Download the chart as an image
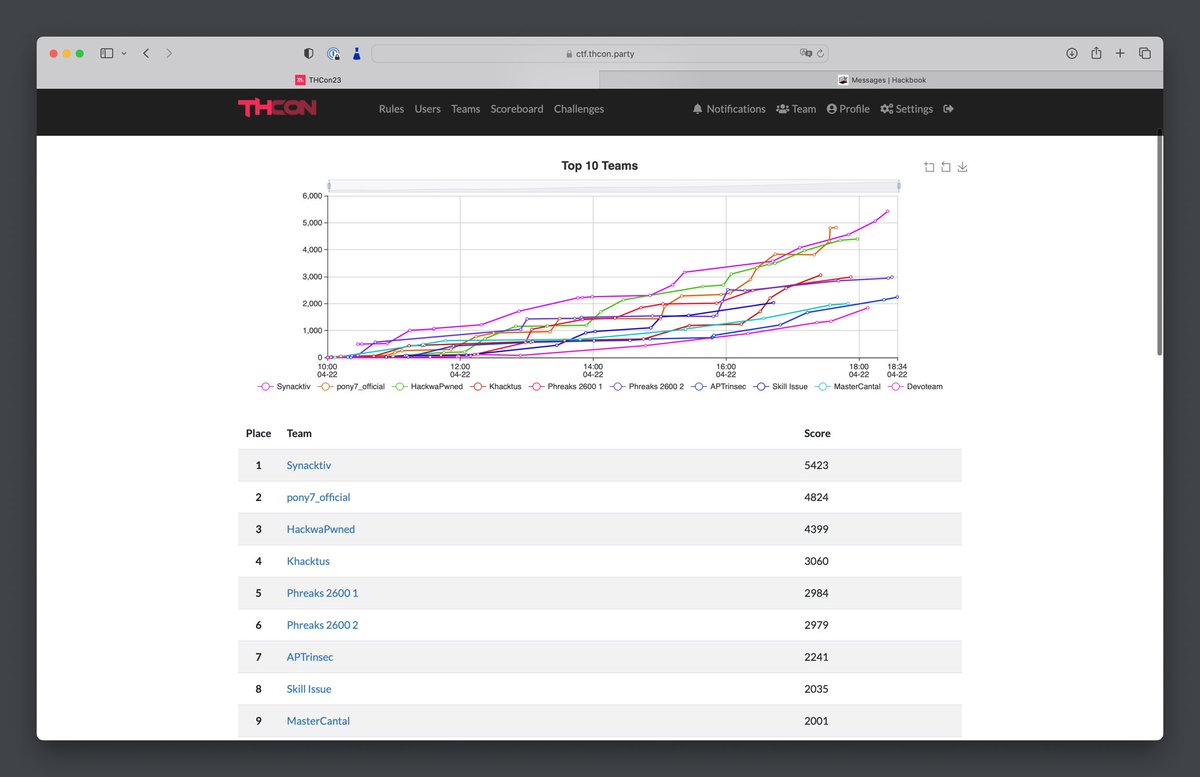Screen dimensions: 1200x777 (962, 167)
